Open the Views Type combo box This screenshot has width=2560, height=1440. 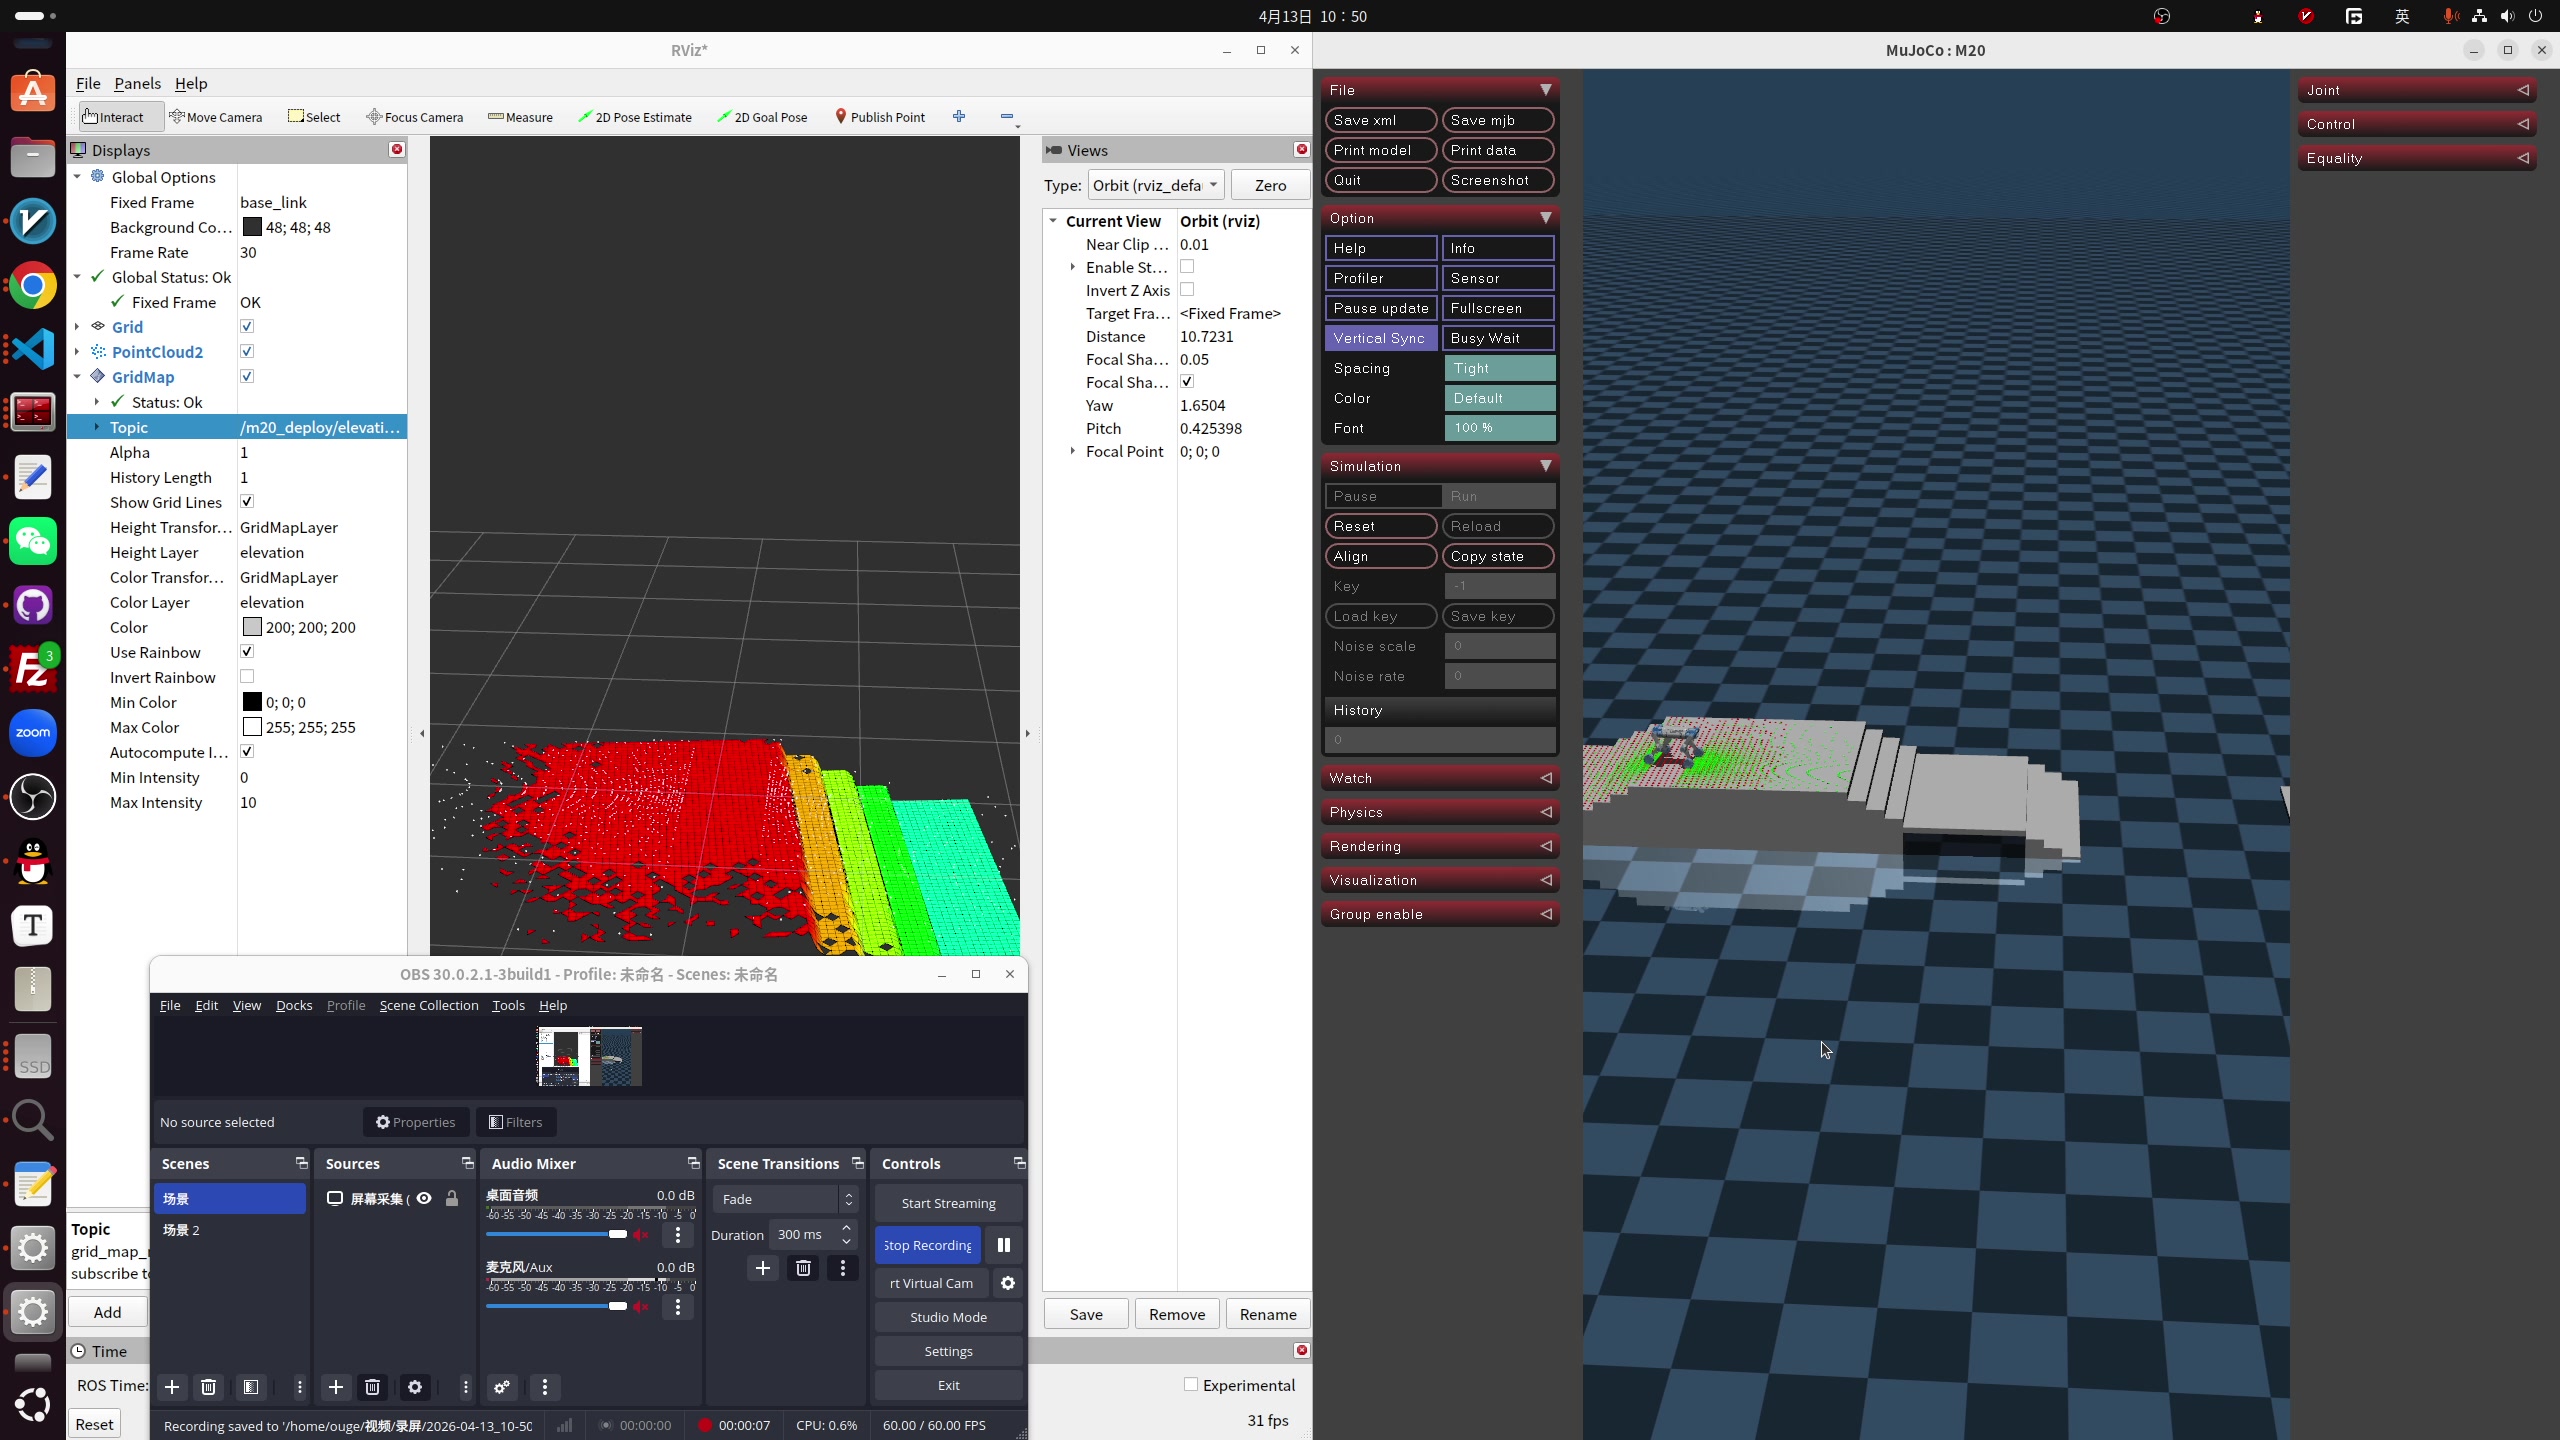pos(1155,185)
